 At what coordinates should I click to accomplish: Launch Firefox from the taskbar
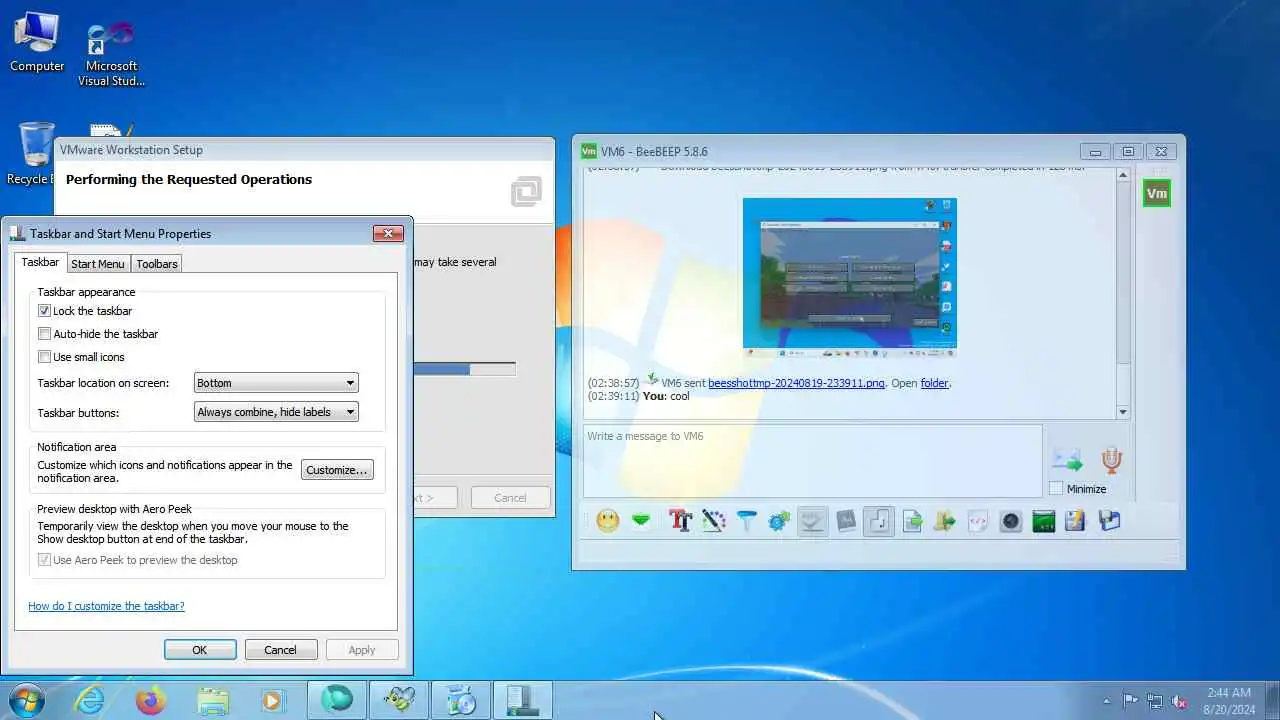pyautogui.click(x=151, y=700)
